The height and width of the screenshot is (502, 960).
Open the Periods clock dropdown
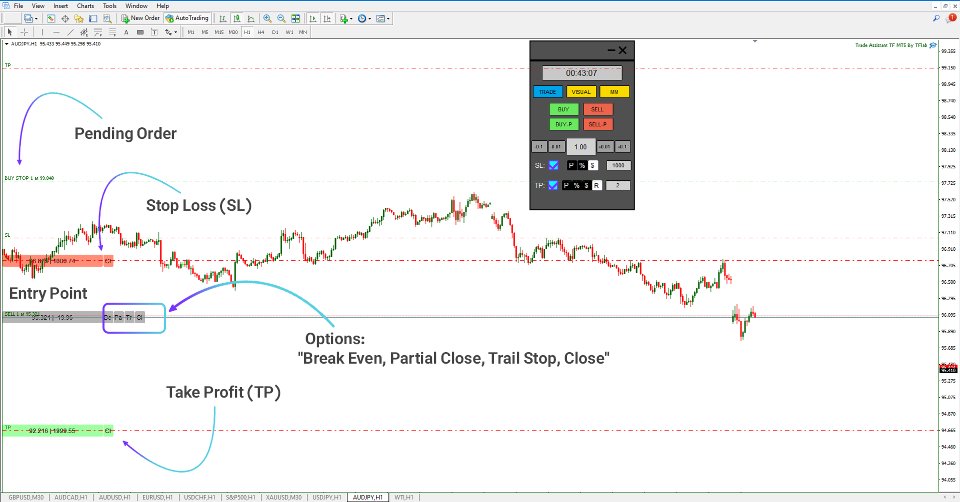click(364, 18)
